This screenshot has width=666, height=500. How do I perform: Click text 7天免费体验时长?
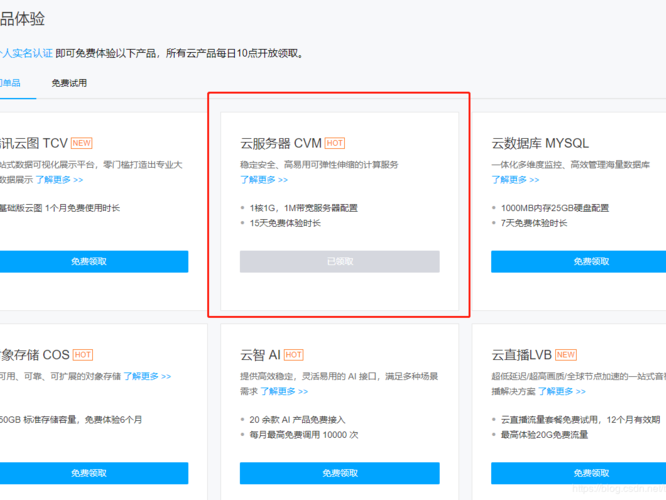click(x=534, y=223)
